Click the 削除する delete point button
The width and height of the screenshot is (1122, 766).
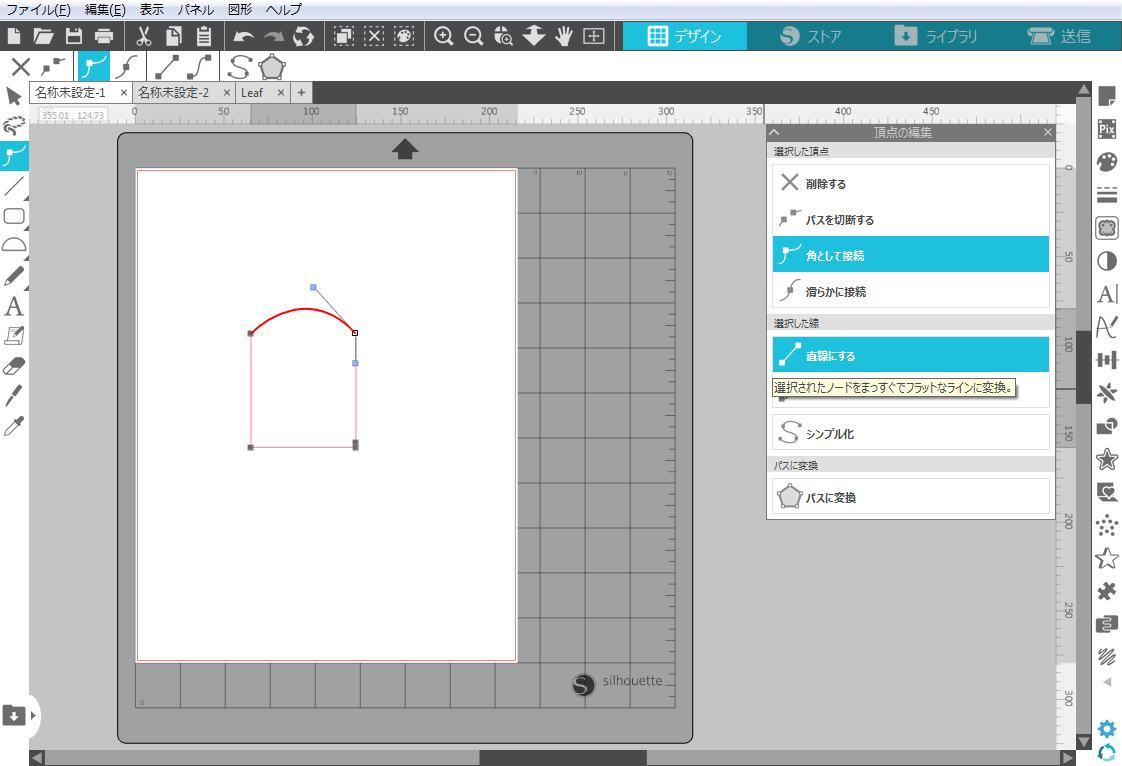(x=910, y=184)
